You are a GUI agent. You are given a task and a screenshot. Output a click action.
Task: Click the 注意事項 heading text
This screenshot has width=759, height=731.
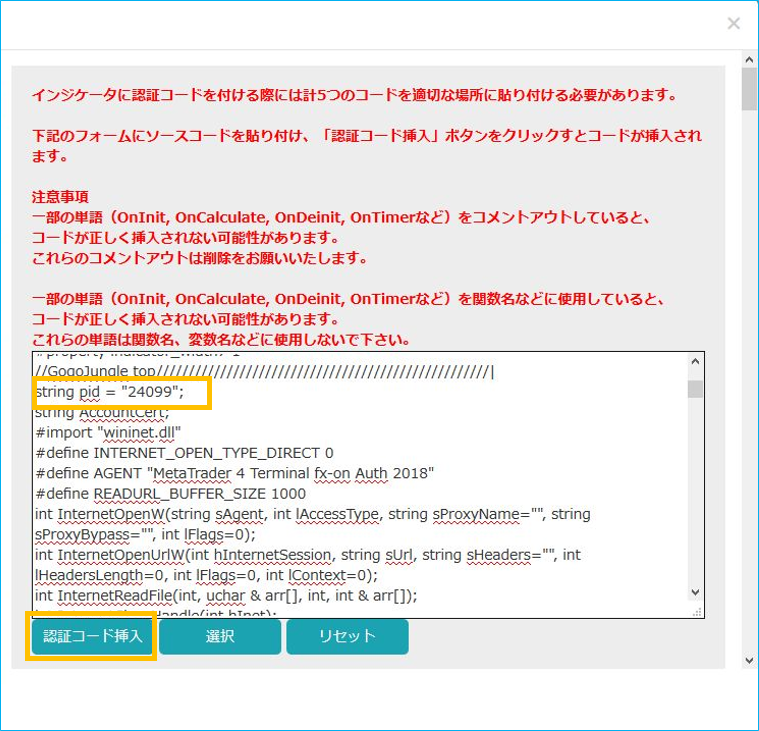pyautogui.click(x=60, y=197)
